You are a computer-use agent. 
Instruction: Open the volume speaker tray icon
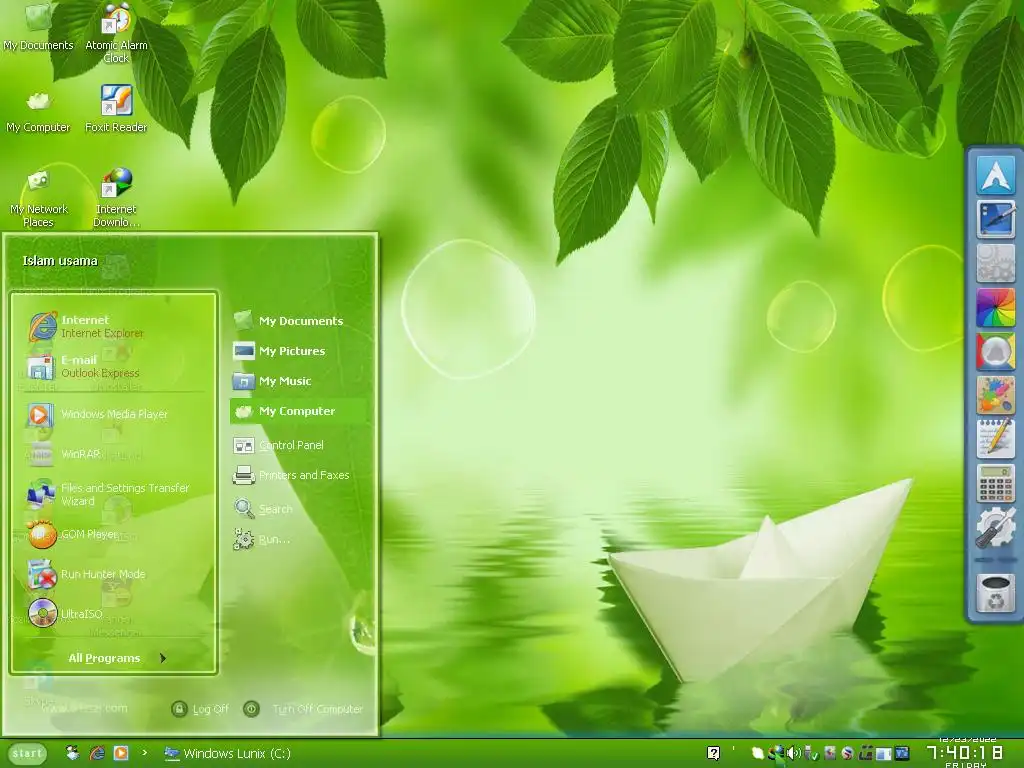[x=793, y=753]
